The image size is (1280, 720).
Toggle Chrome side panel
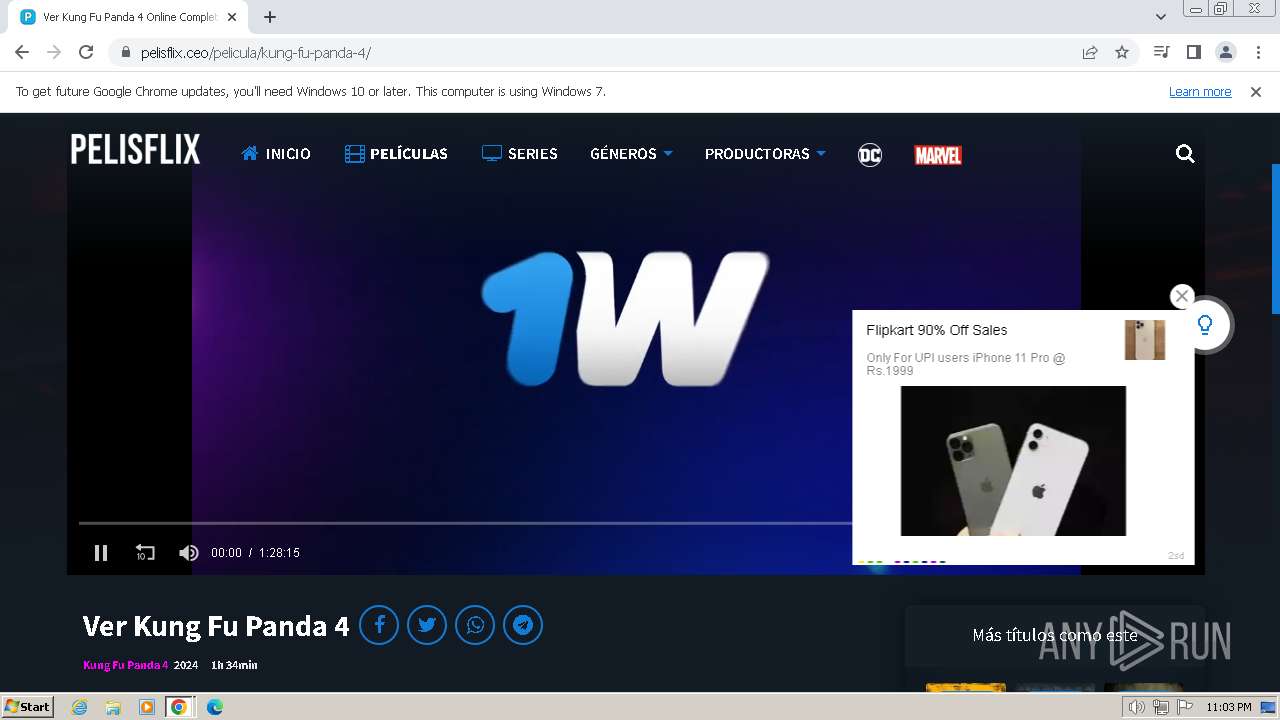pyautogui.click(x=1193, y=53)
